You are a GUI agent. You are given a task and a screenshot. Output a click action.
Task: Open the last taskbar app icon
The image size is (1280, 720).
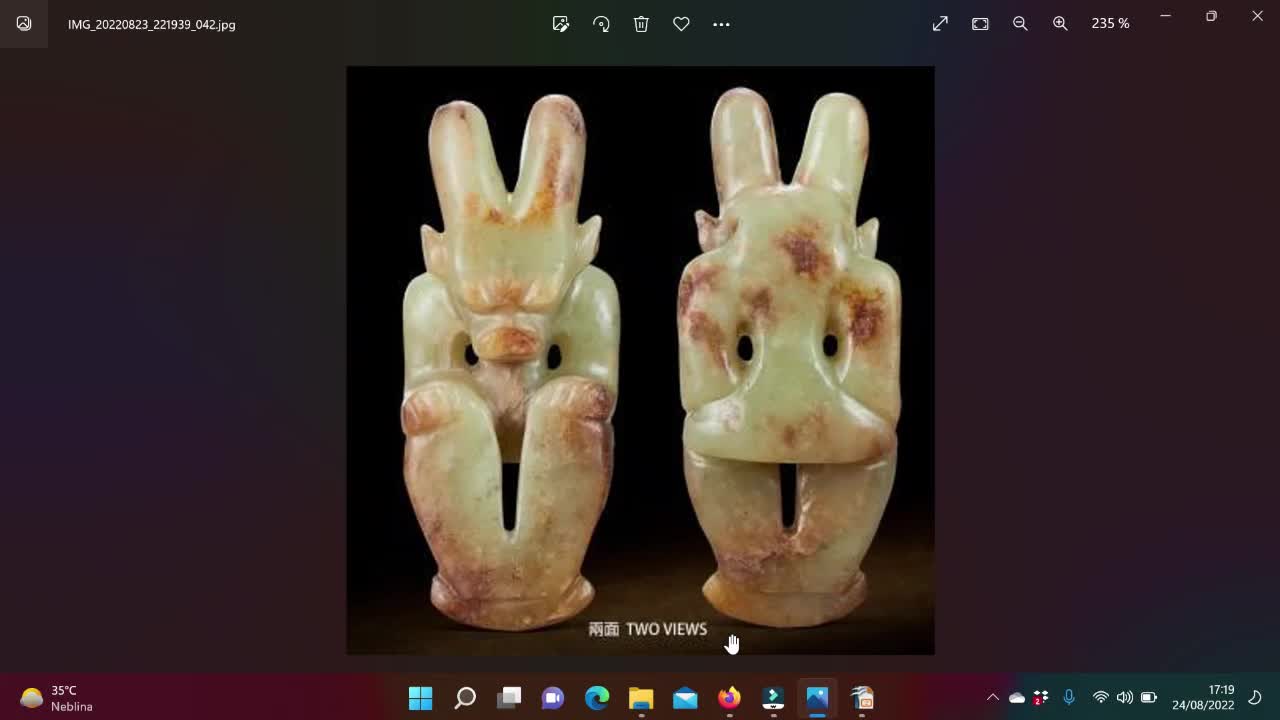tap(861, 697)
